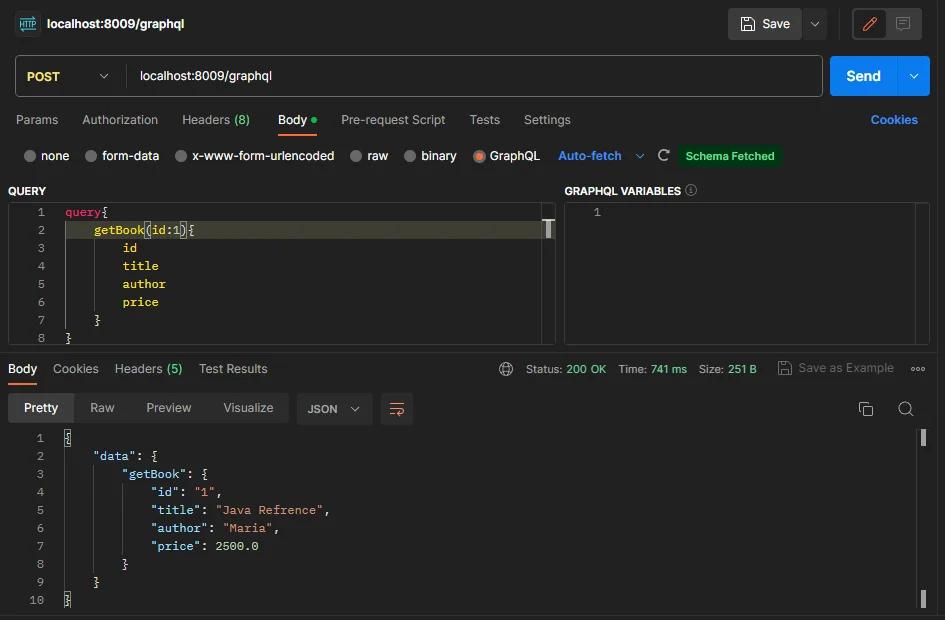Viewport: 945px width, 620px height.
Task: Toggle line wrap icon
Action: click(x=397, y=409)
